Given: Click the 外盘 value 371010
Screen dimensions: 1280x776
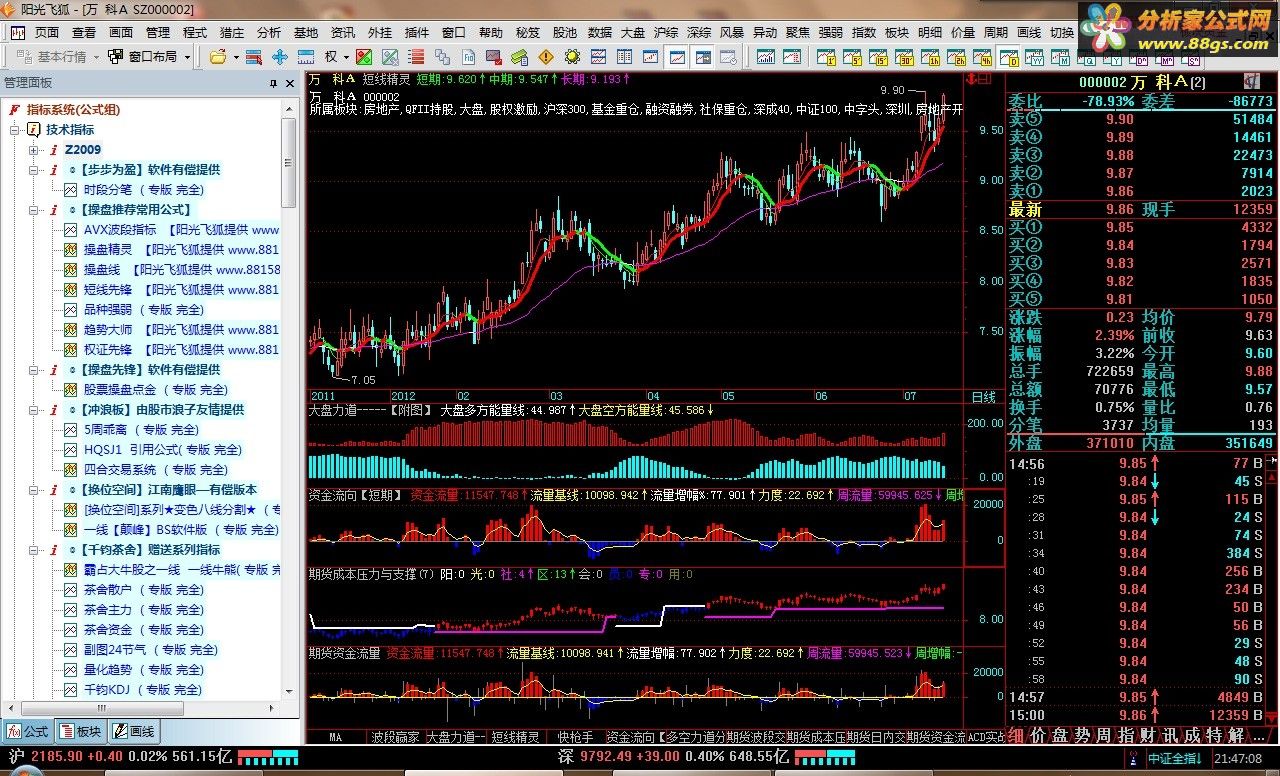Looking at the screenshot, I should coord(1109,444).
